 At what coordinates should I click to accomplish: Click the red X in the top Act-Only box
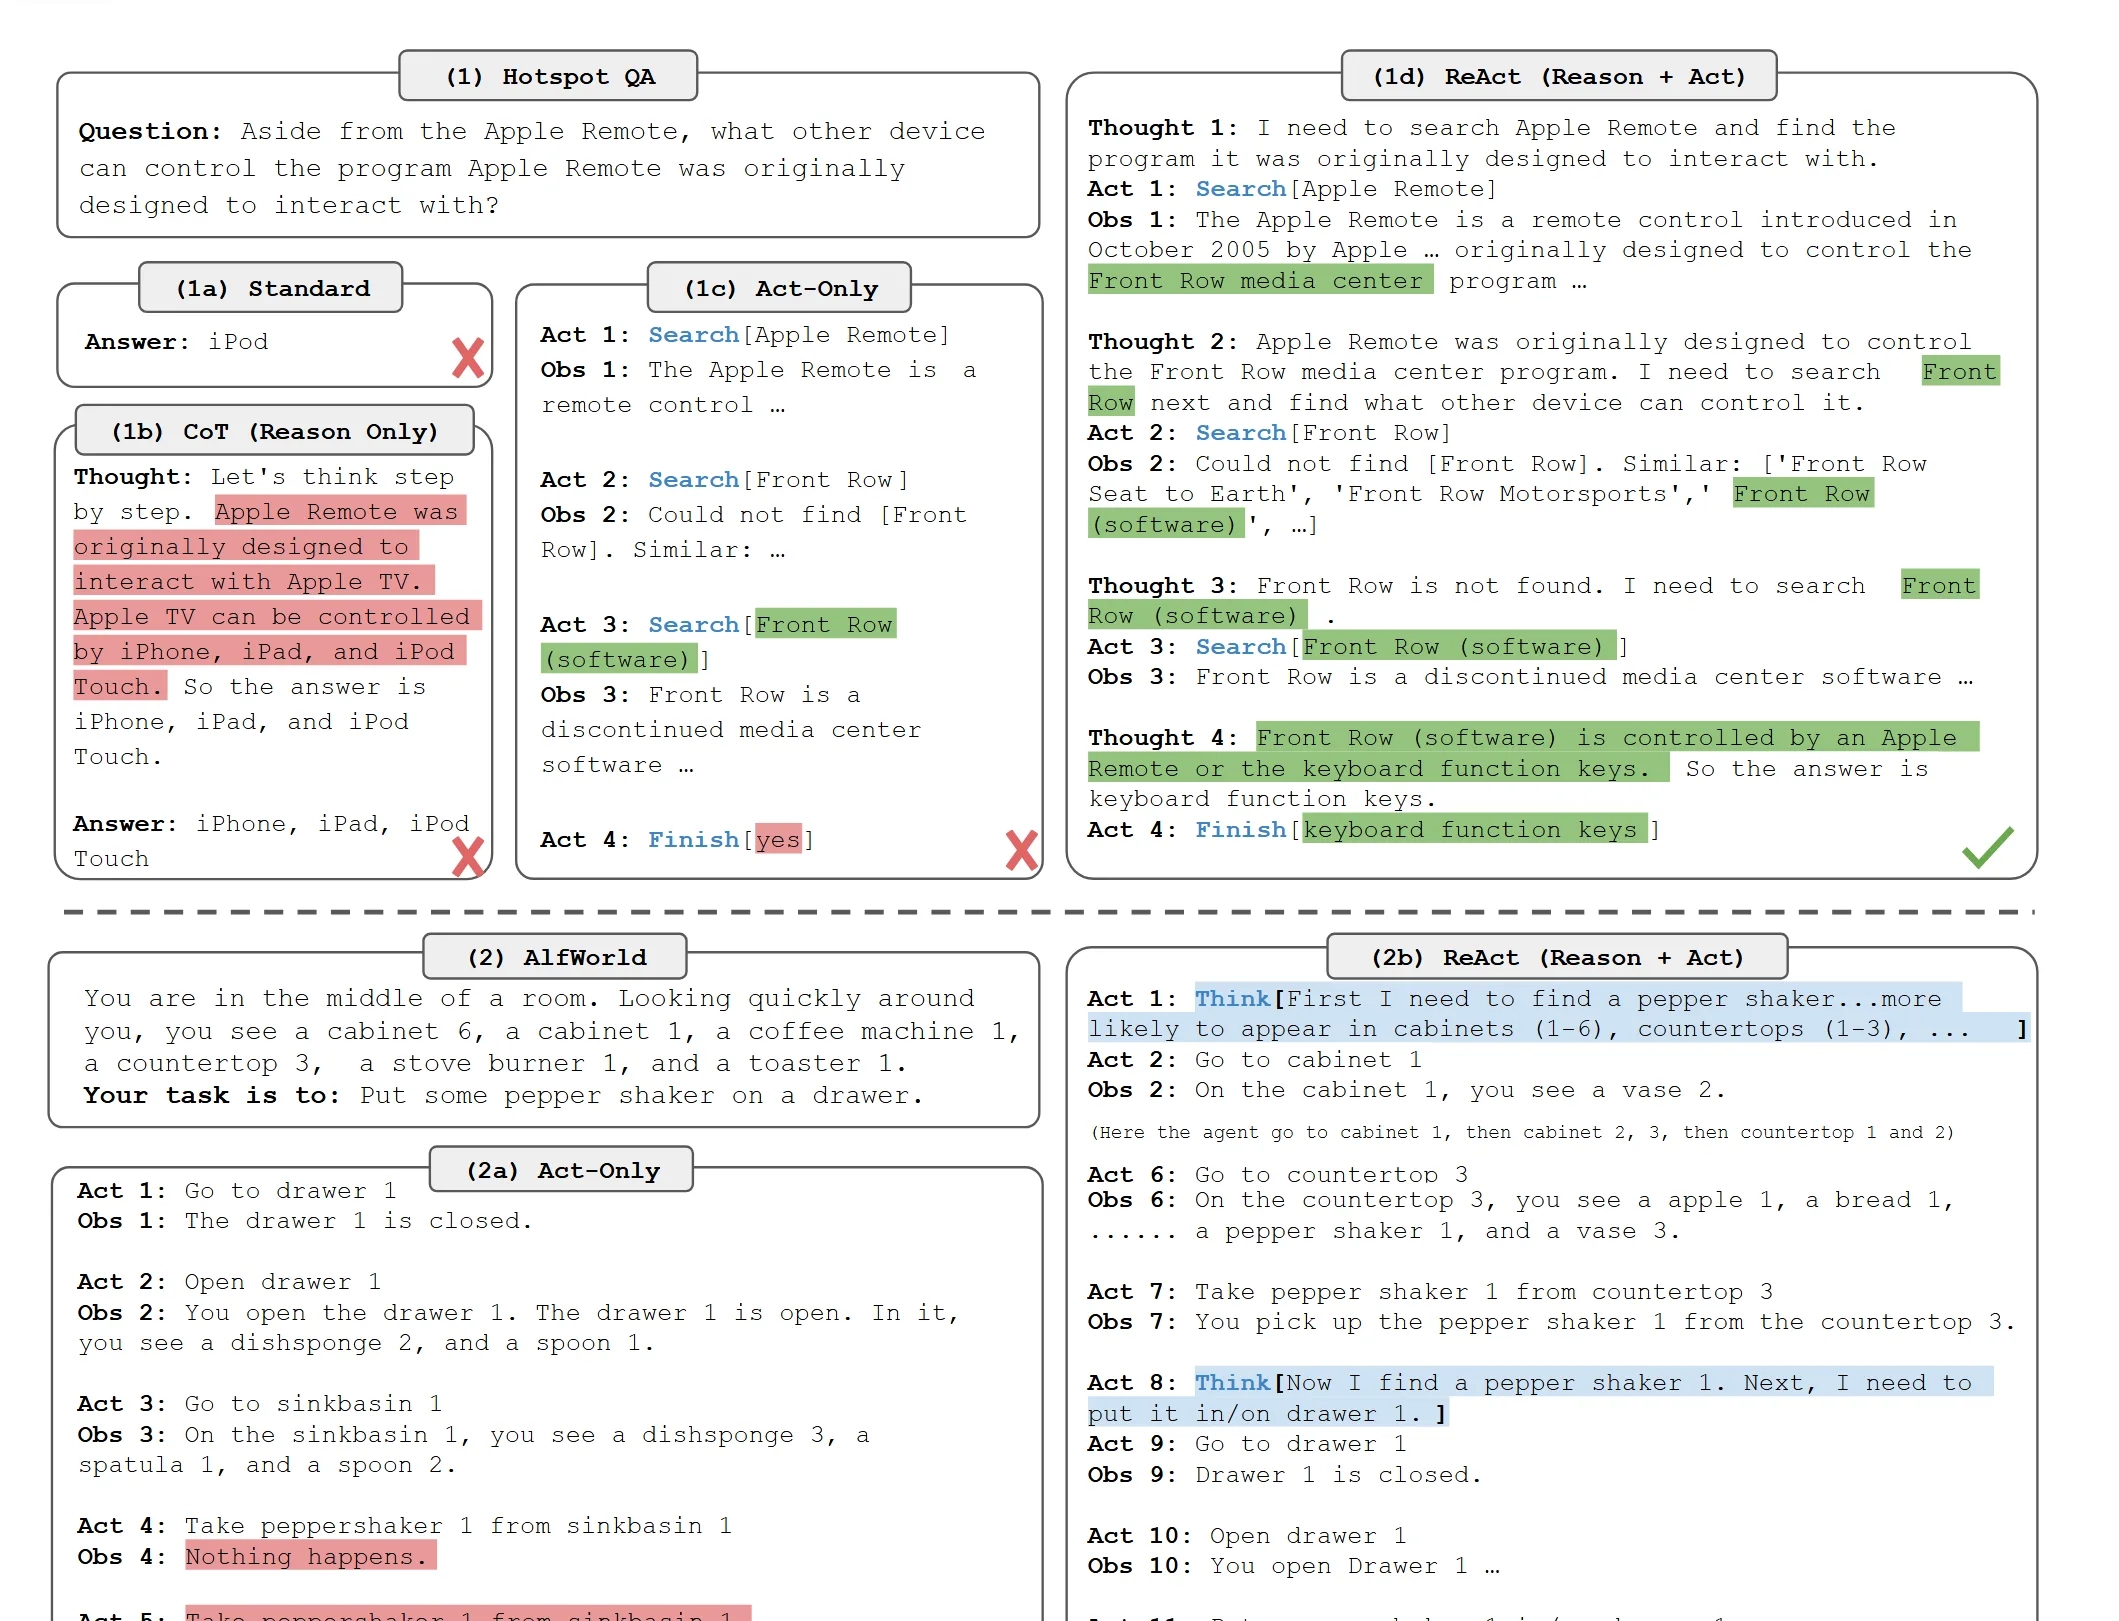pos(1020,850)
